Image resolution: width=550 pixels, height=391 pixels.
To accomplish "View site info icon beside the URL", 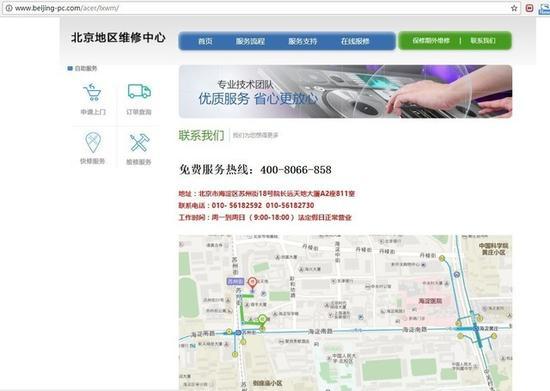I will (x=9, y=8).
